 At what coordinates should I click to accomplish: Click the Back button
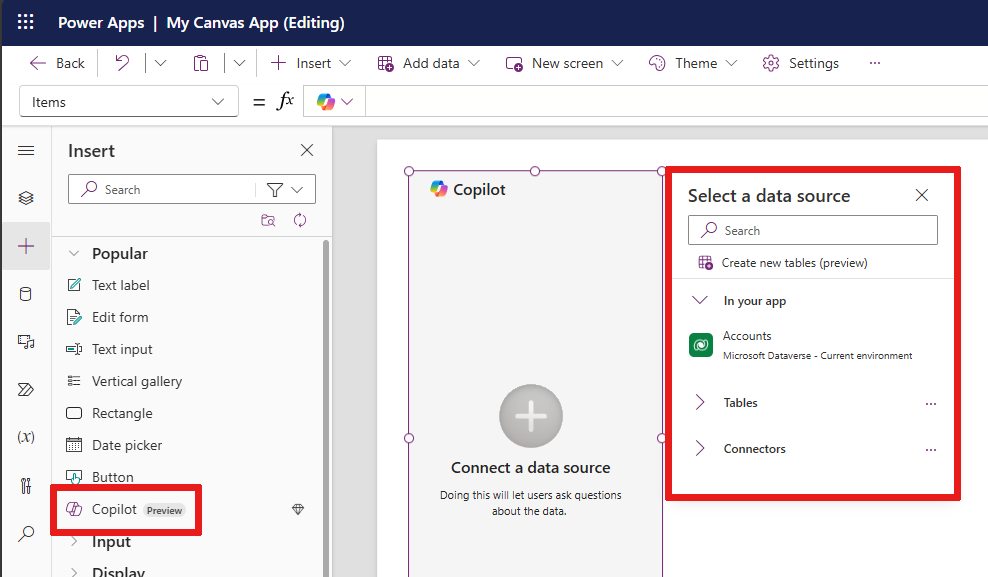coord(57,63)
